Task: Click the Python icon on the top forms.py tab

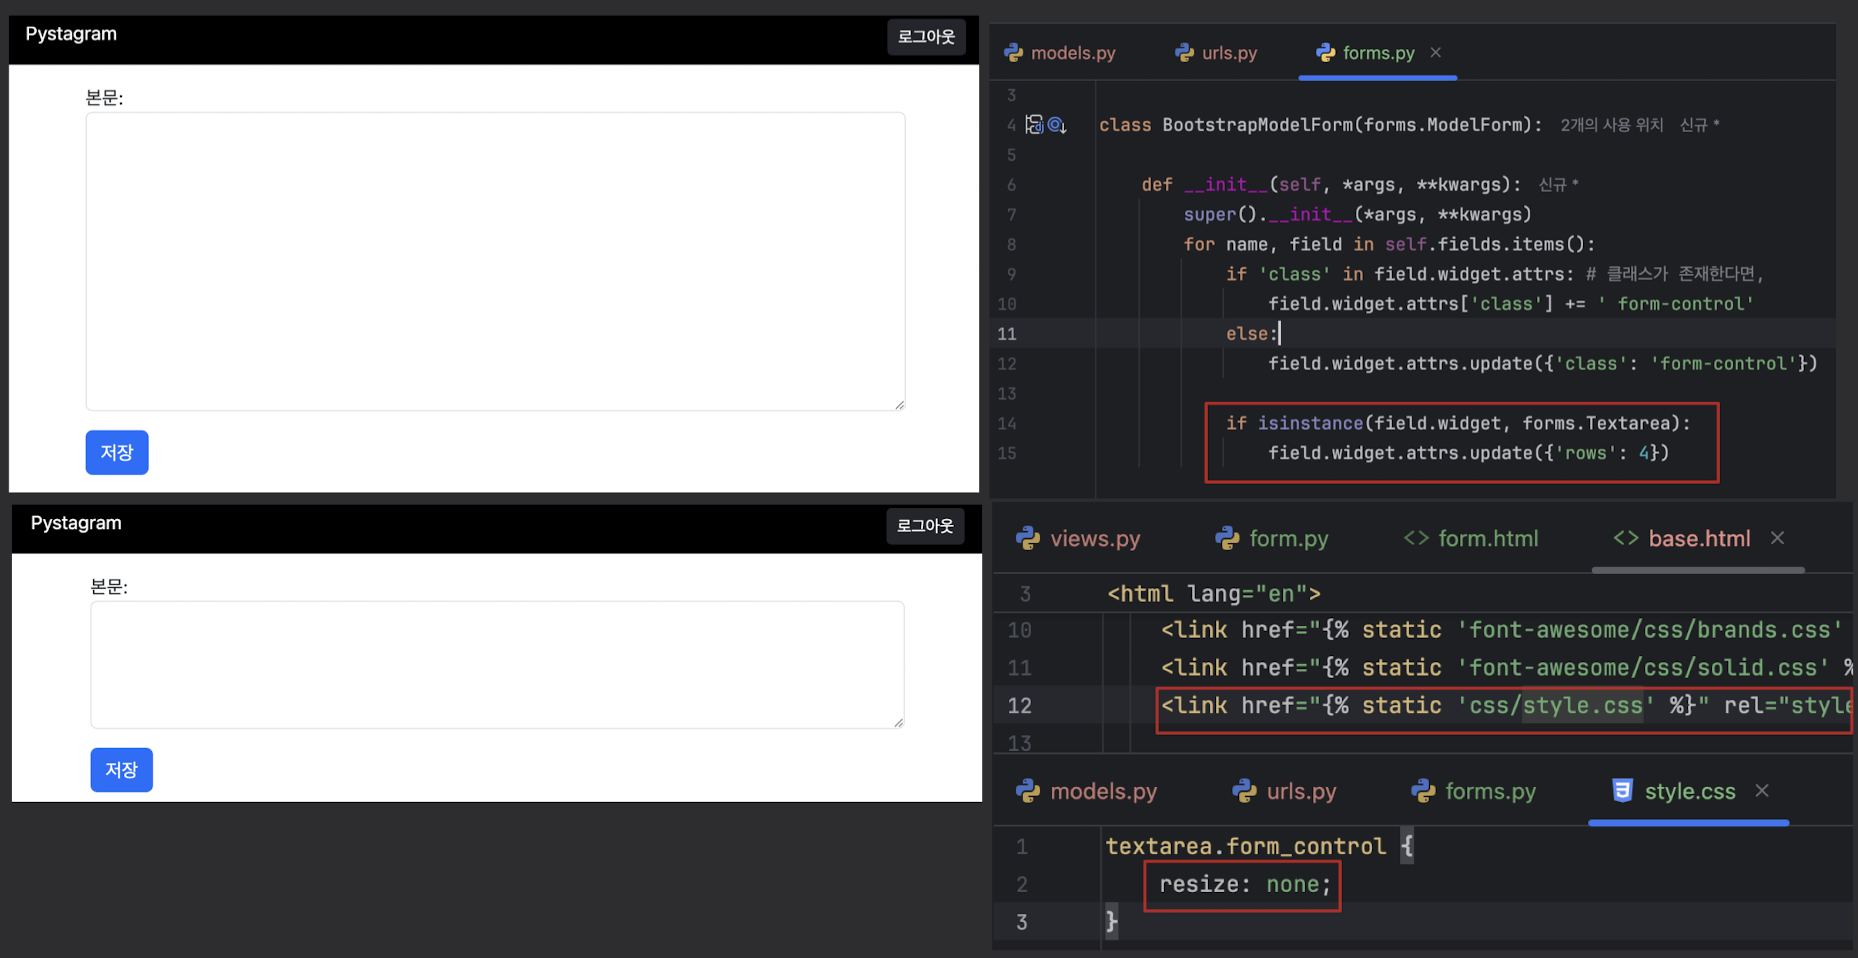Action: point(1326,53)
